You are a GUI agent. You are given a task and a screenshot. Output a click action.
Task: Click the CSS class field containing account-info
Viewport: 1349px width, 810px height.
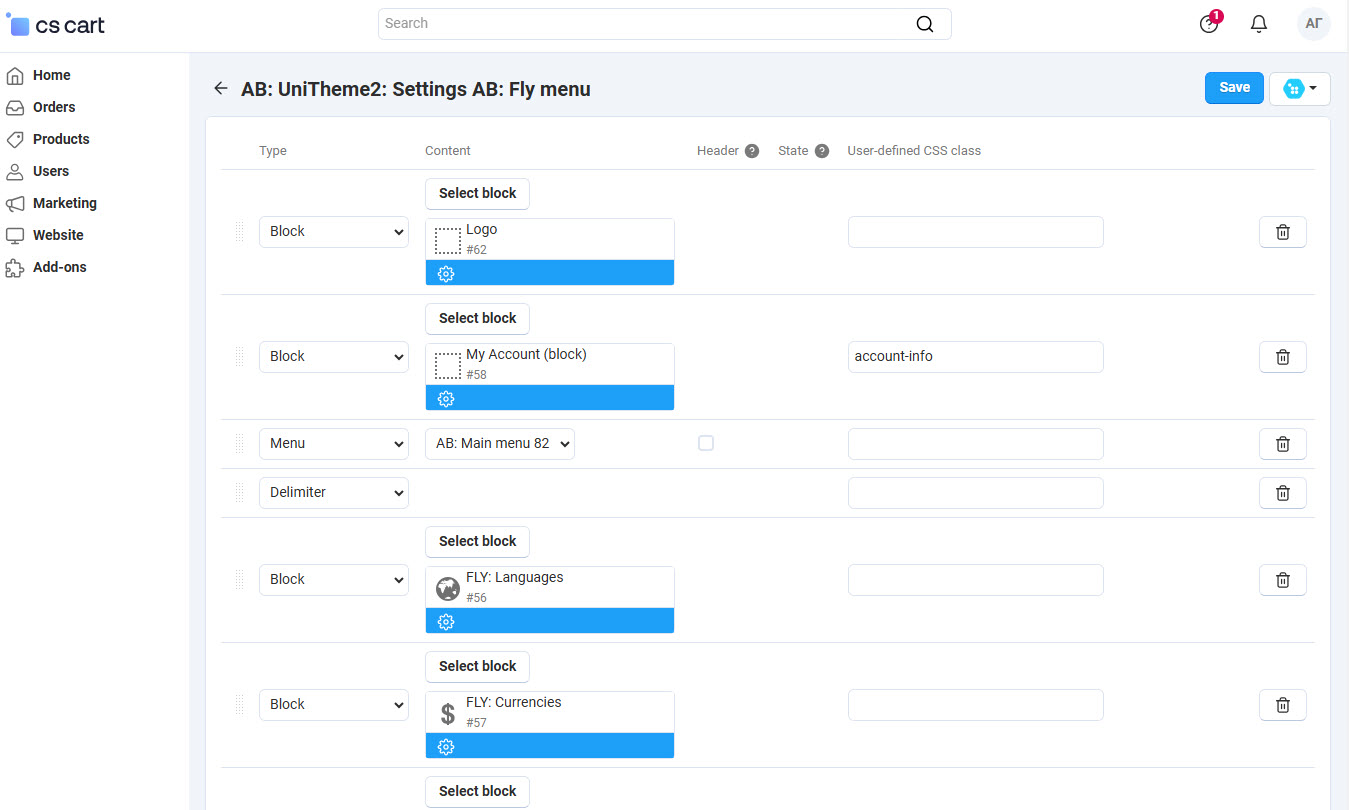click(x=976, y=357)
